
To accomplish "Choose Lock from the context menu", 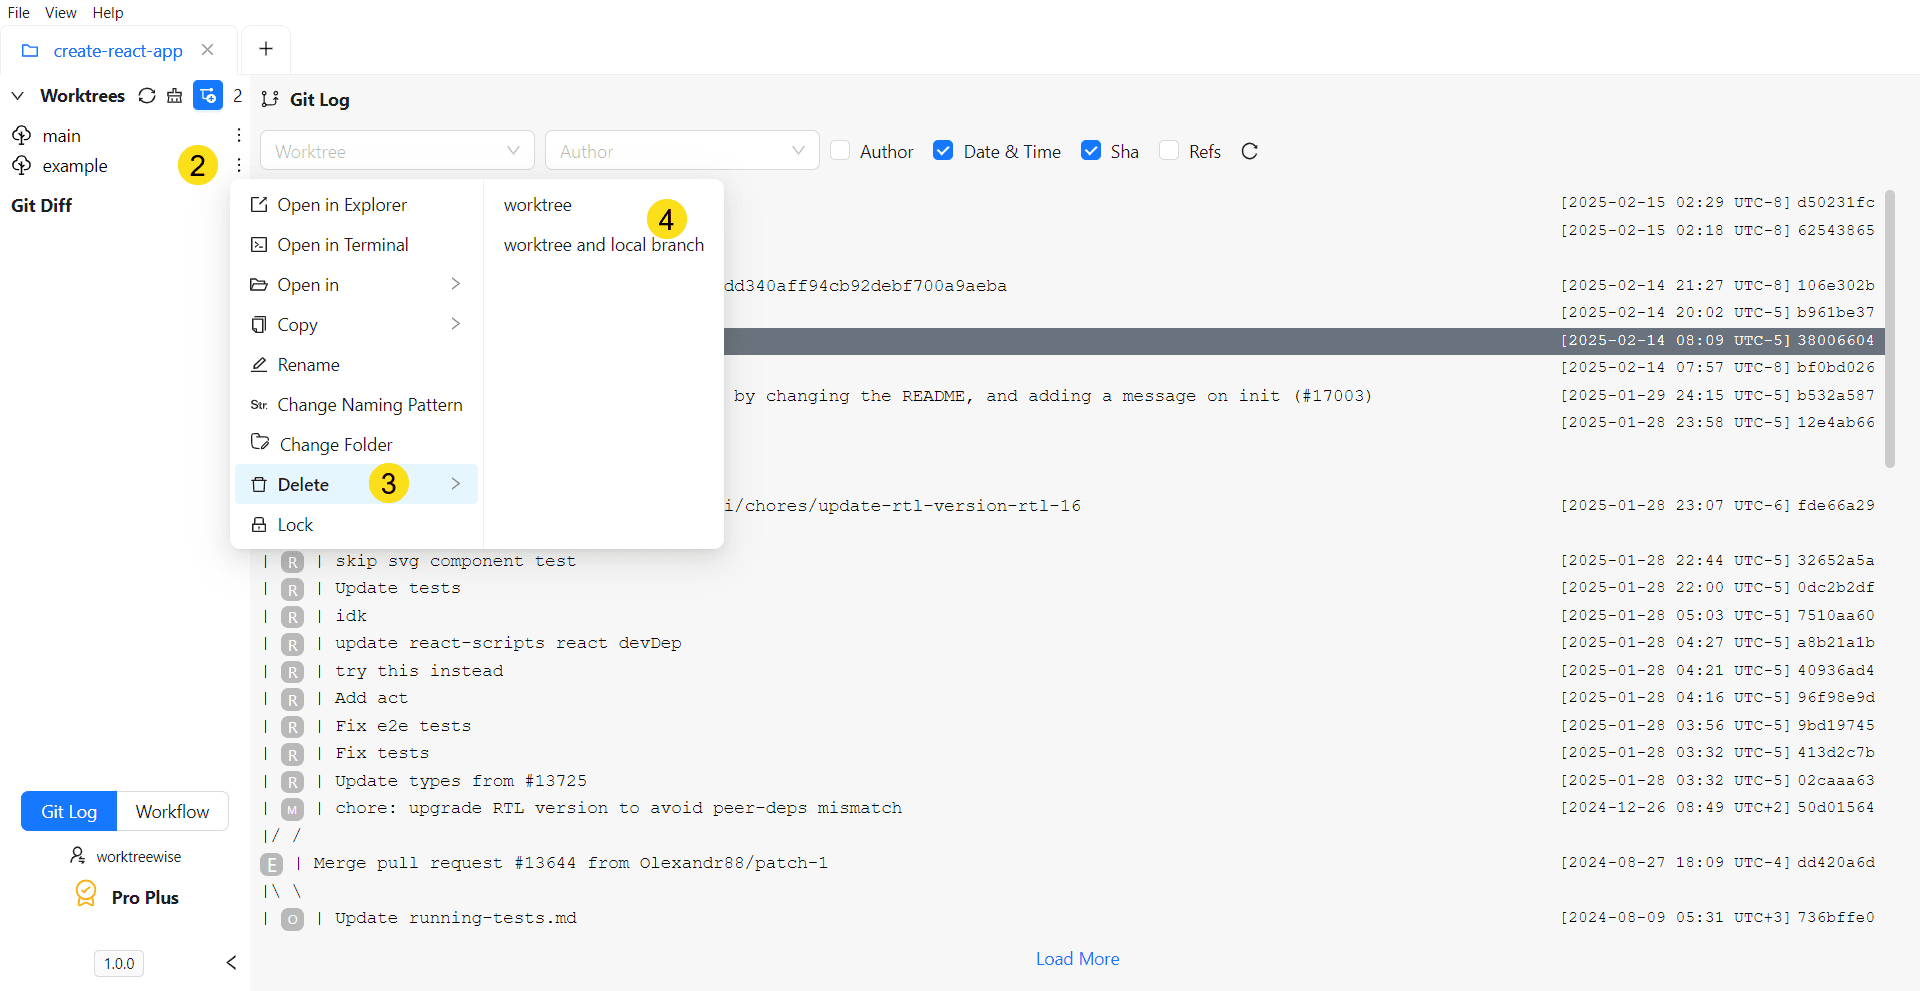I will [x=356, y=525].
